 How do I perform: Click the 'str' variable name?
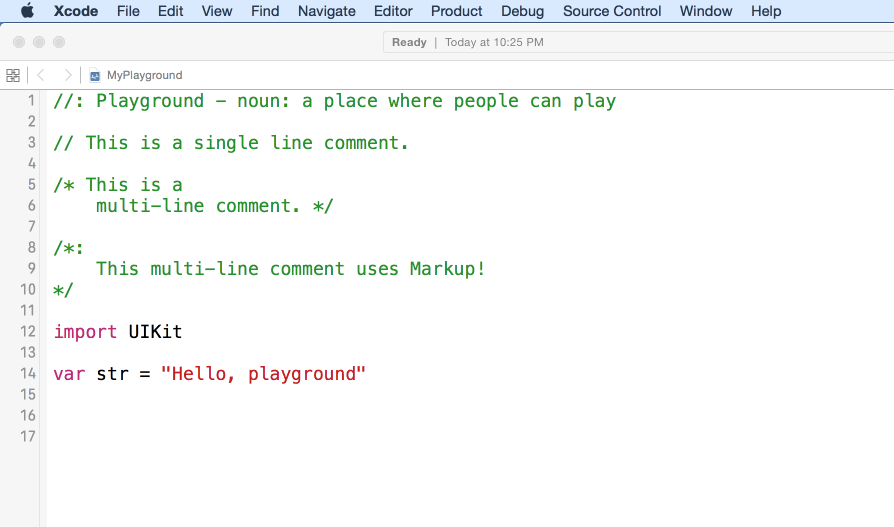click(112, 374)
